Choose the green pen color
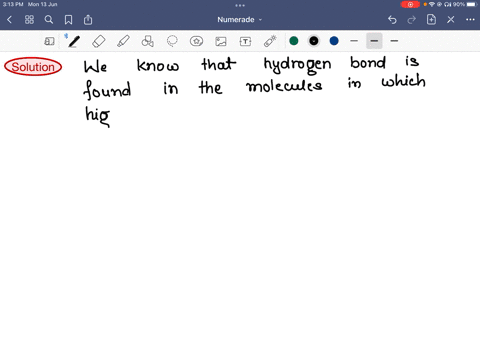 coord(294,41)
